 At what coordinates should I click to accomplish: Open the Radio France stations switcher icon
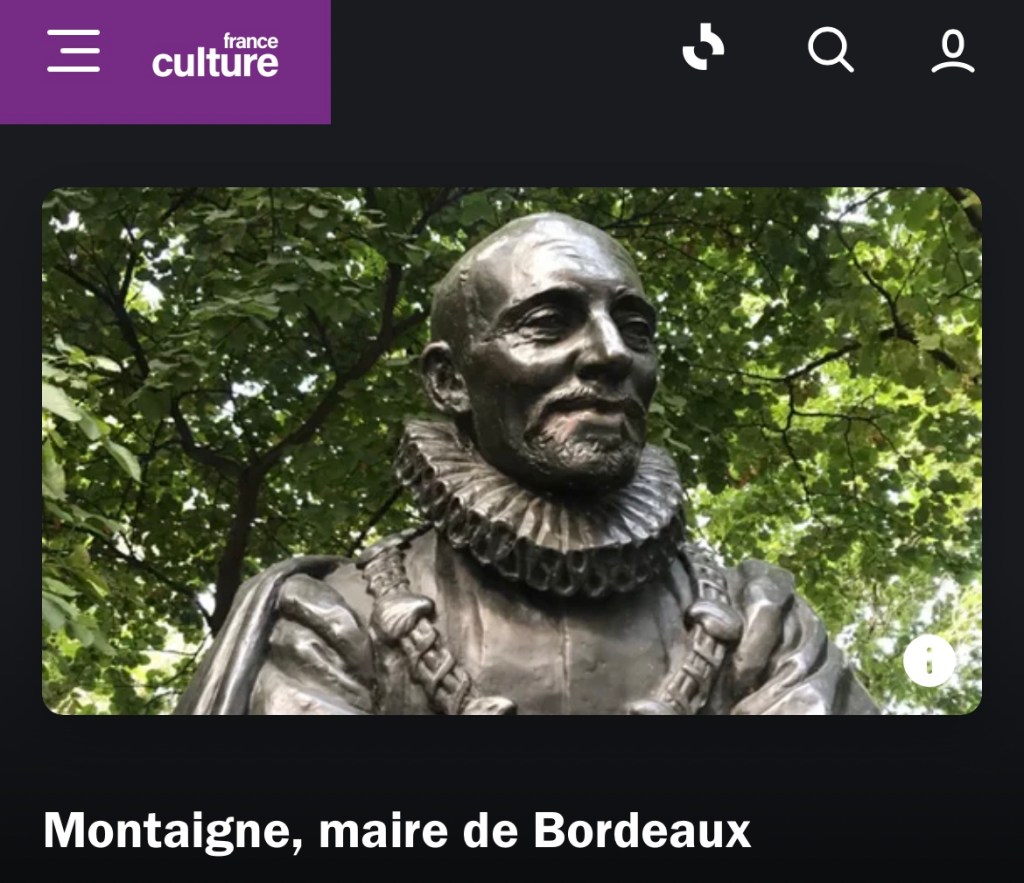coord(703,47)
